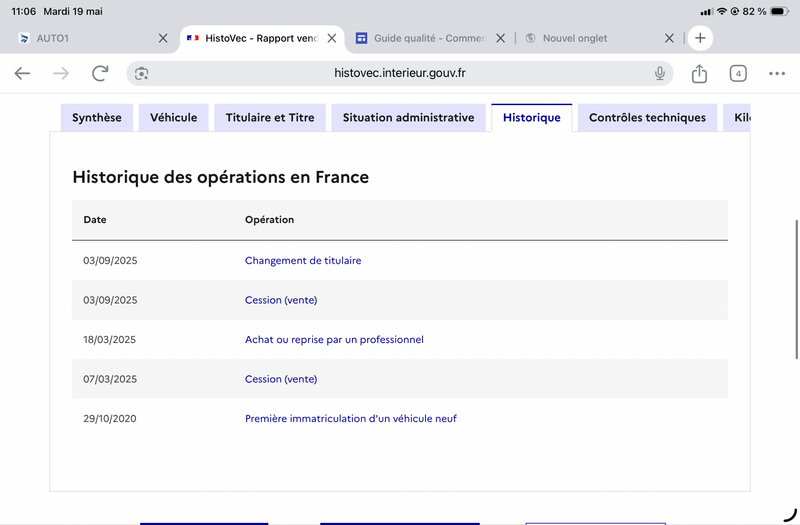
Task: Select the Situation administrative tab
Action: (408, 118)
